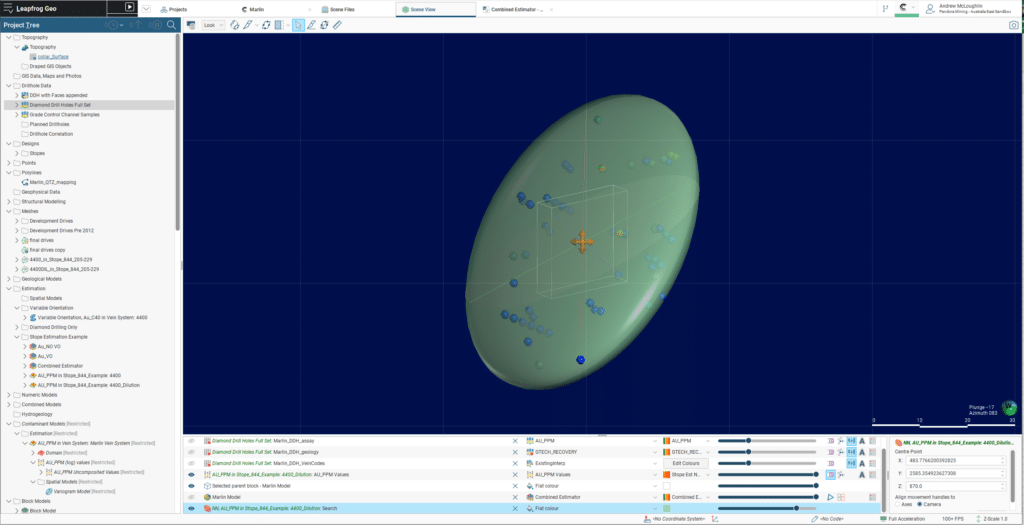The width and height of the screenshot is (1024, 525).
Task: Open the Combined Estimator tab
Action: [x=517, y=8]
